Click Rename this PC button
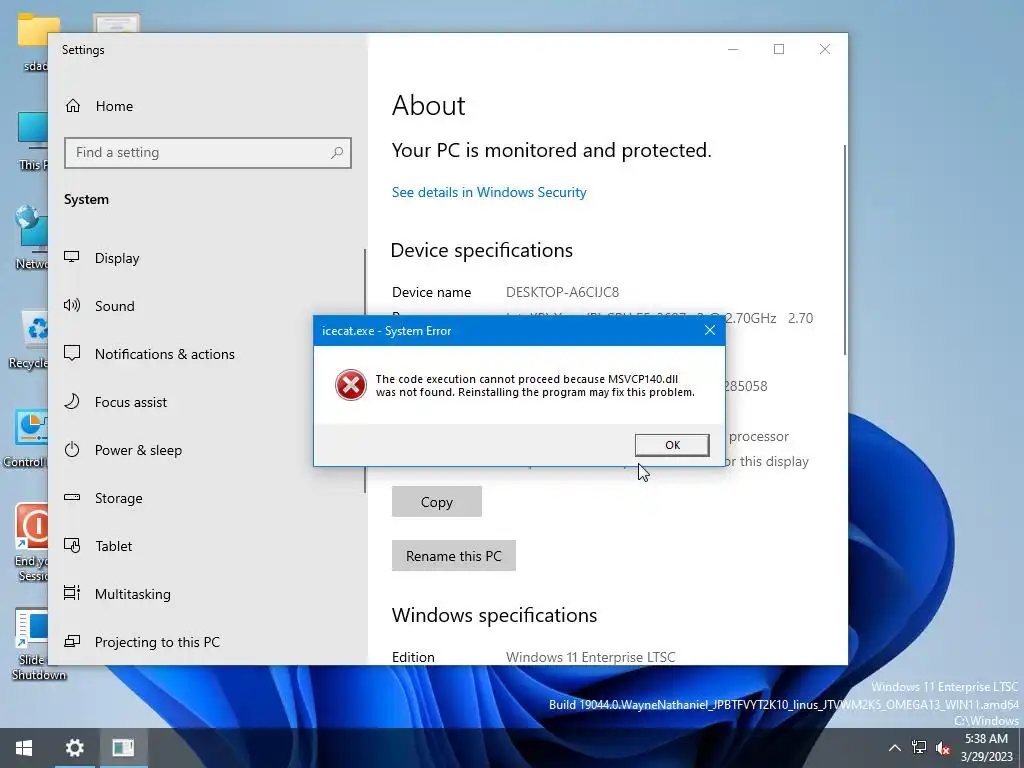The image size is (1024, 768). click(453, 556)
